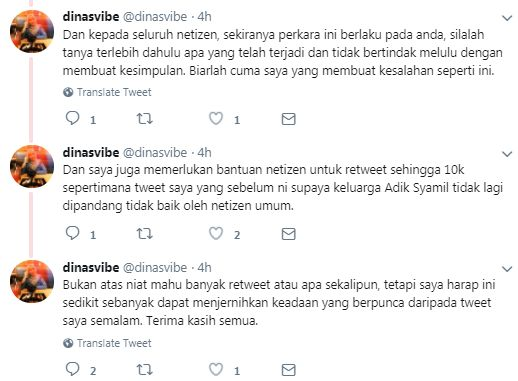This screenshot has width=518, height=381.
Task: Like the first tweet with heart icon
Action: pyautogui.click(x=216, y=119)
